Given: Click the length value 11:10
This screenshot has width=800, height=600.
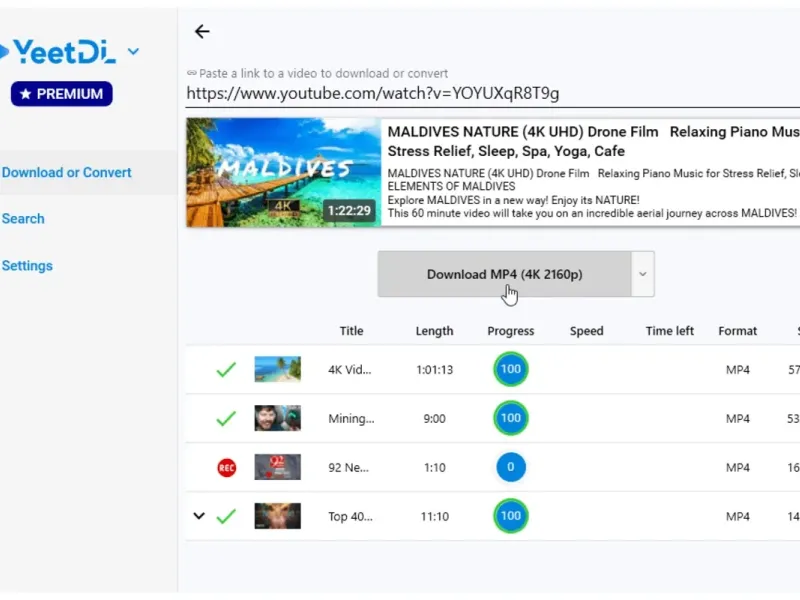Looking at the screenshot, I should point(435,517).
